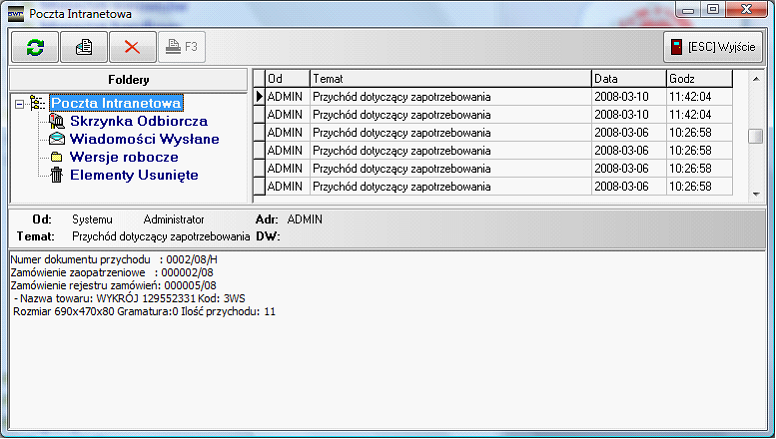The image size is (776, 439).
Task: Open the new message document icon
Action: [84, 47]
